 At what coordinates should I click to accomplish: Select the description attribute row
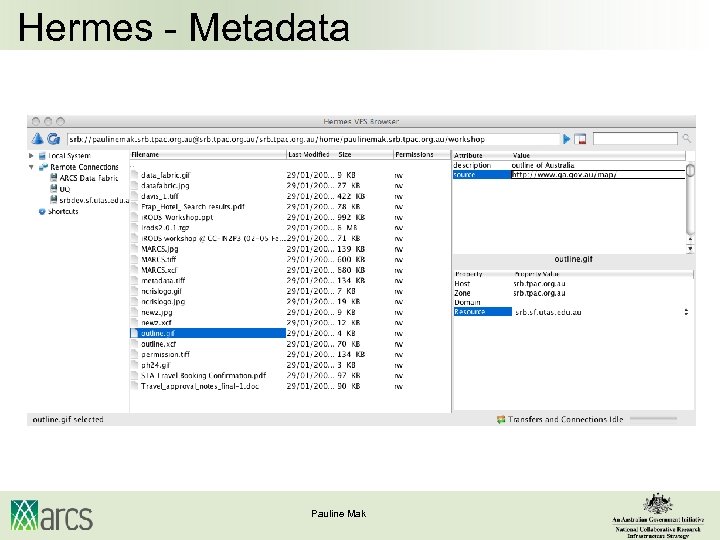[568, 165]
